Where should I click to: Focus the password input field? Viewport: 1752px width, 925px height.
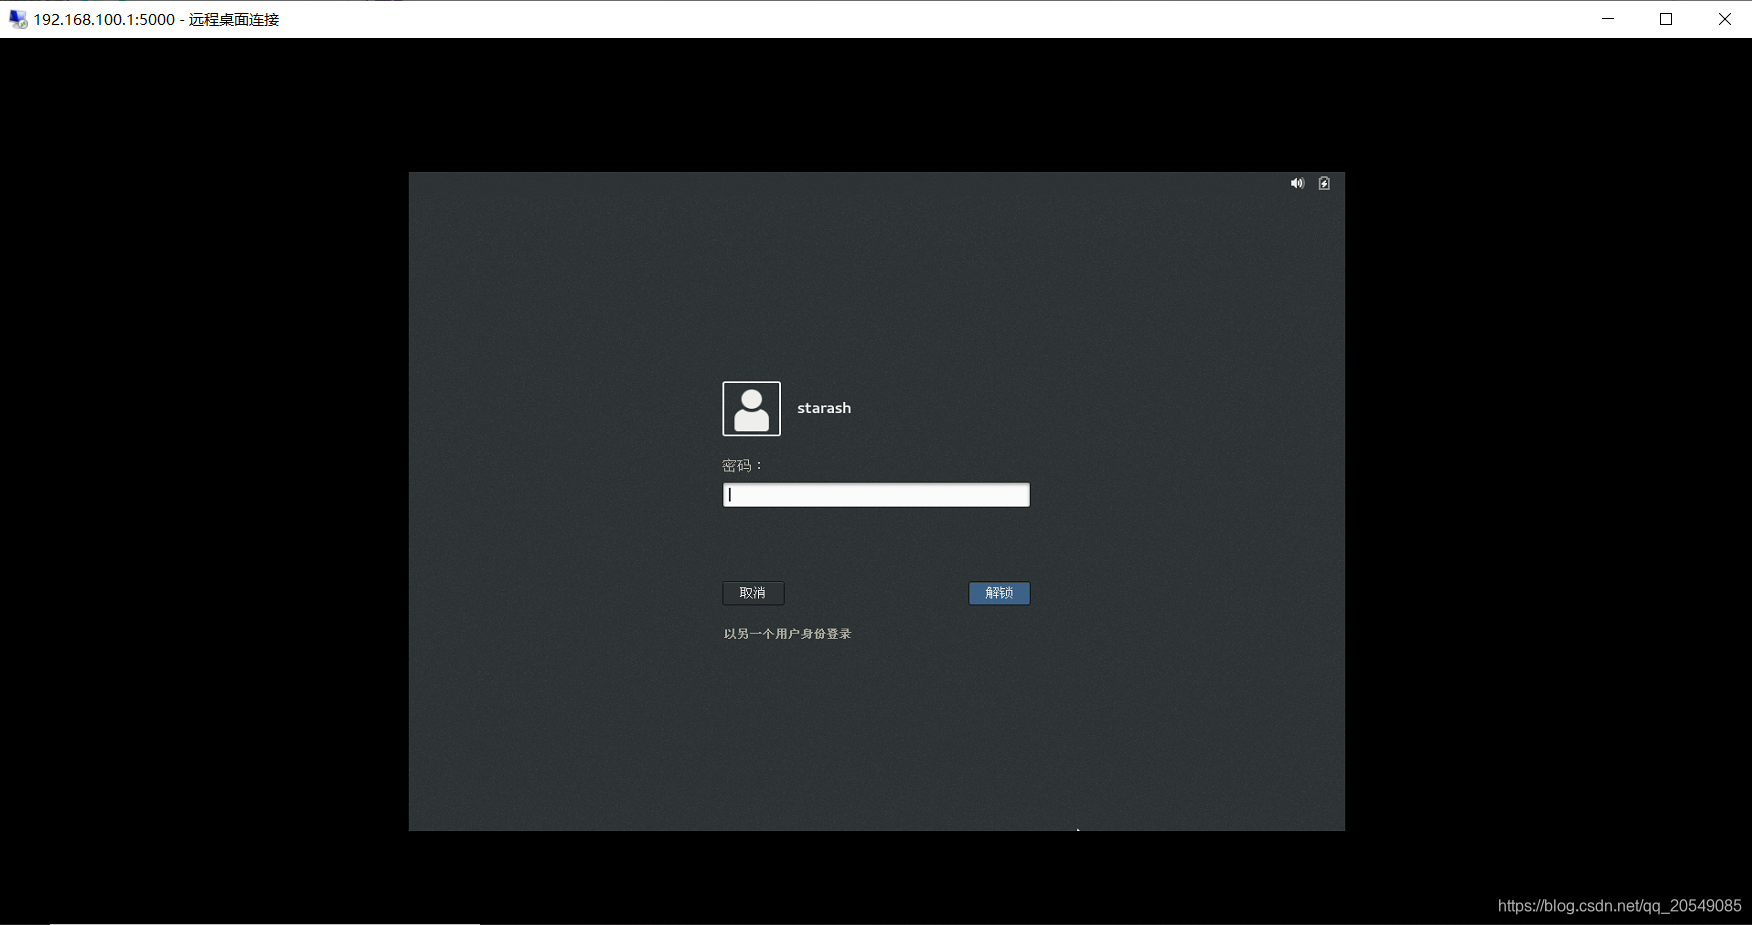[x=876, y=495]
